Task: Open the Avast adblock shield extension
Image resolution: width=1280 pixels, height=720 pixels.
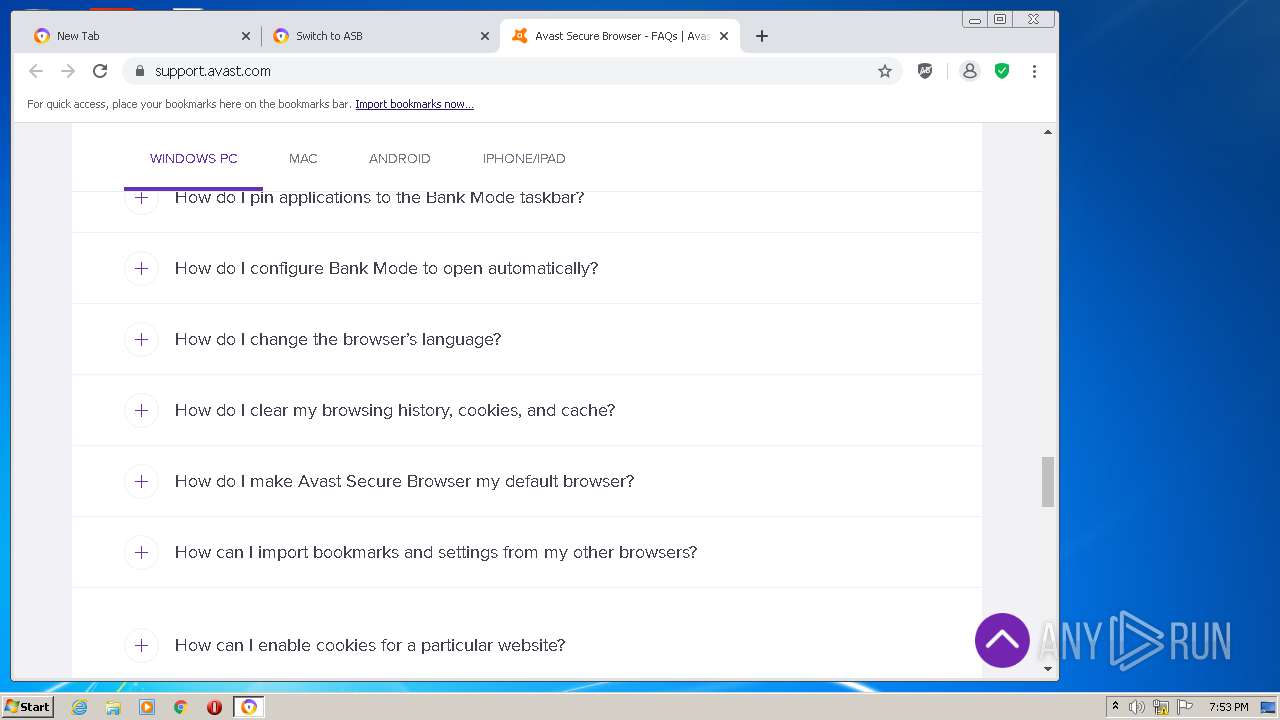Action: point(925,71)
